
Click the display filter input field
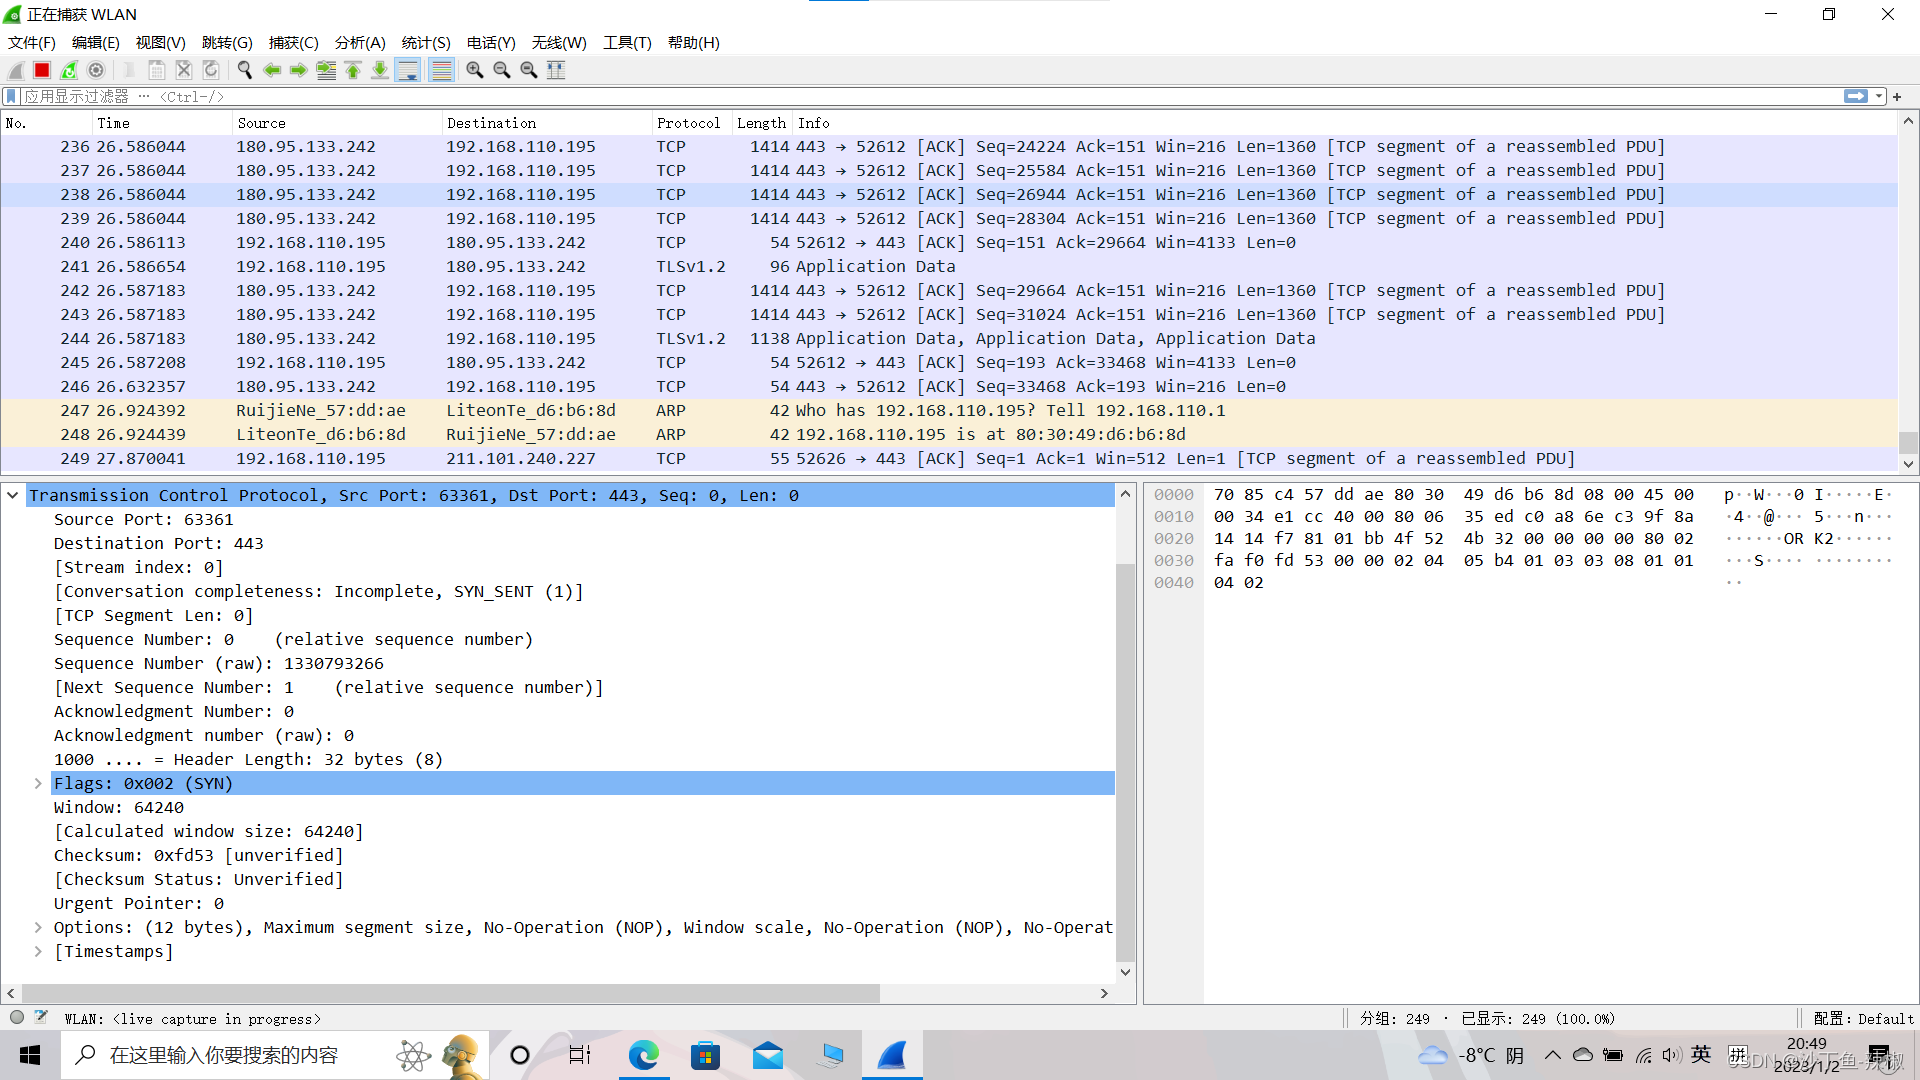930,96
